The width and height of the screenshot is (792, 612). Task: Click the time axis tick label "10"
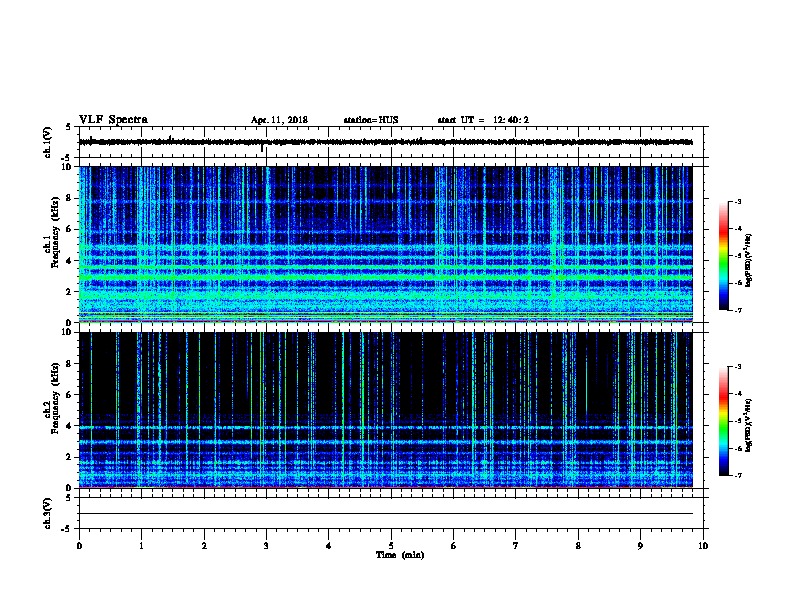(703, 546)
